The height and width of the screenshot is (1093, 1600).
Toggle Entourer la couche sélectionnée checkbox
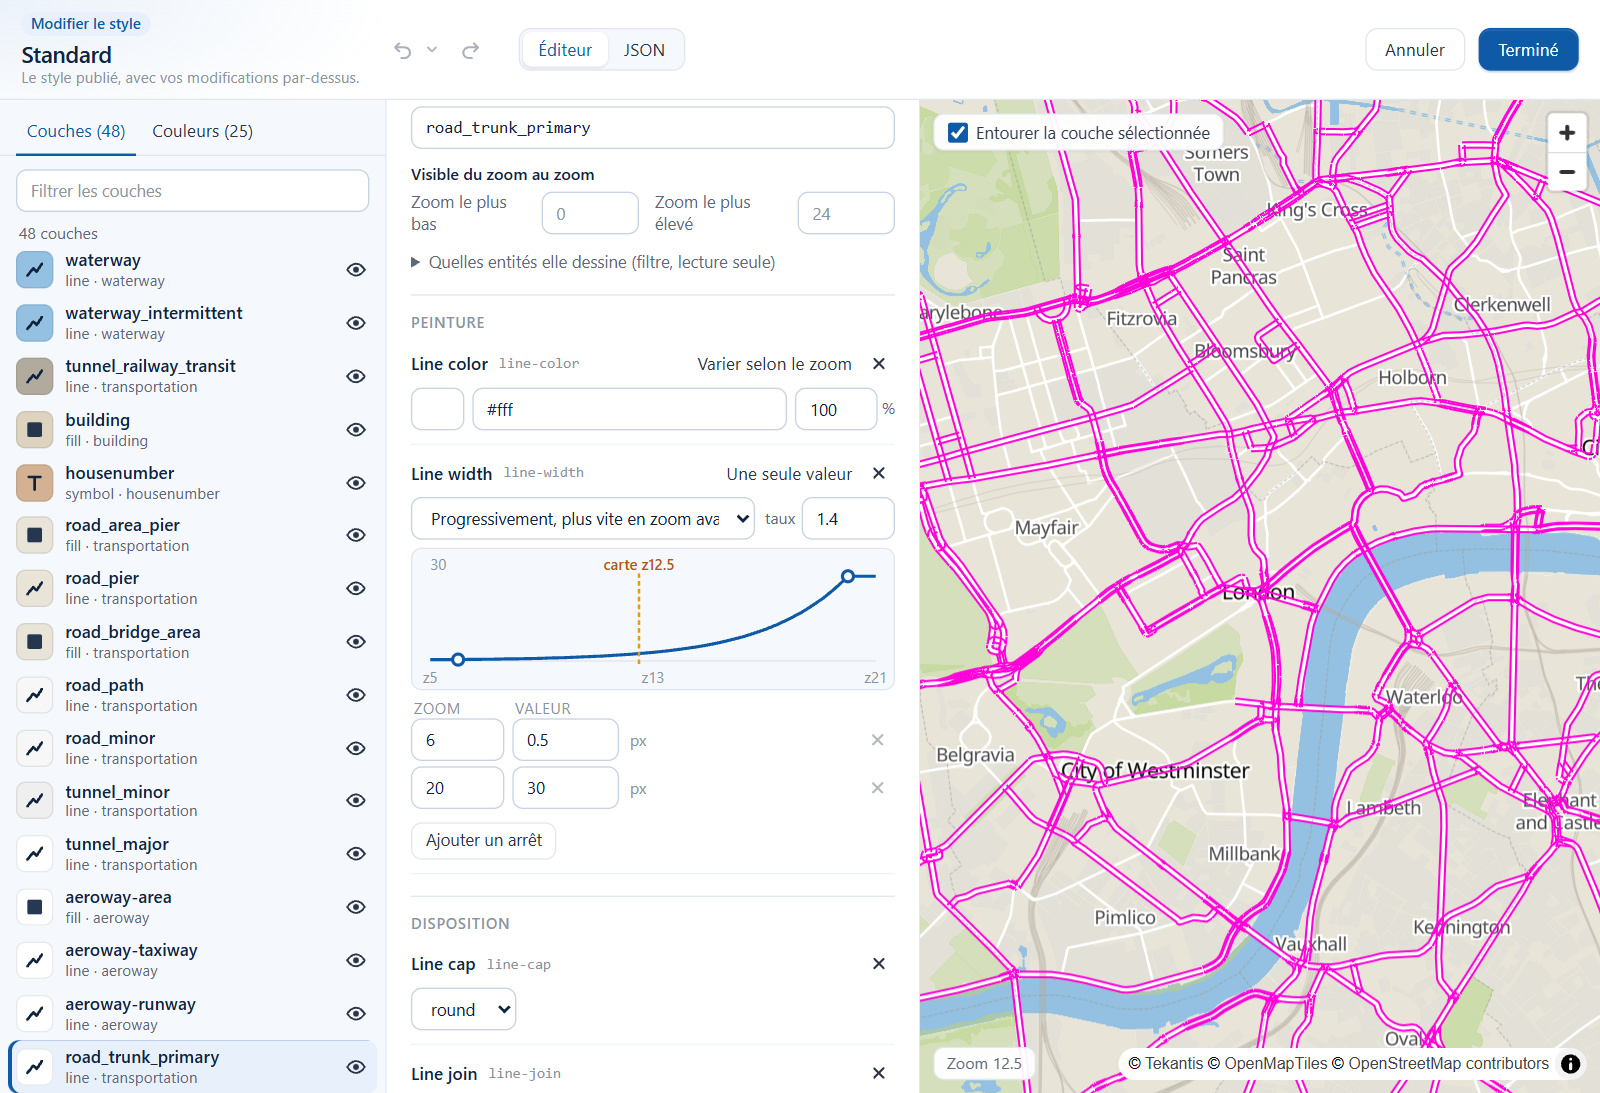tap(958, 133)
